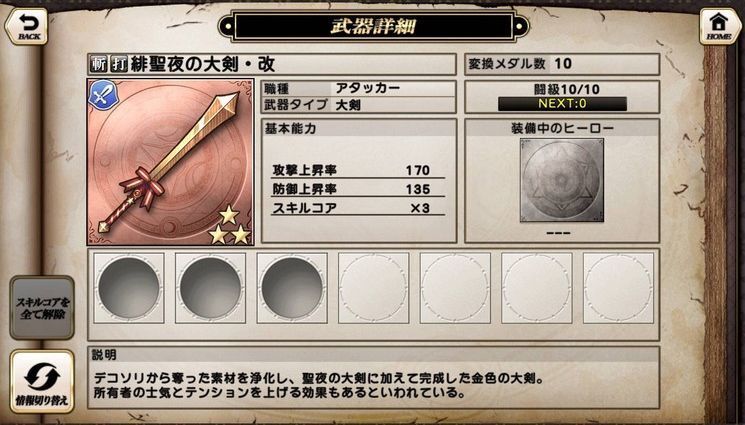Screen dimensions: 745x425
Task: Select the 打 strike attribute badge
Action: click(119, 64)
